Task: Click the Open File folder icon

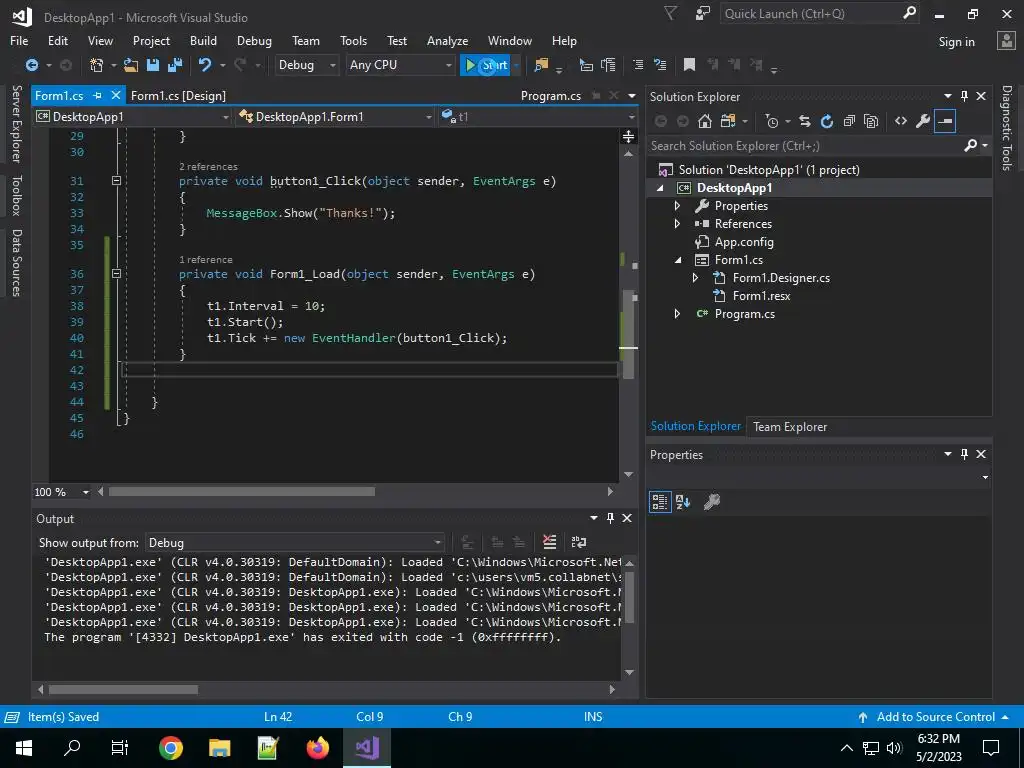Action: point(131,65)
